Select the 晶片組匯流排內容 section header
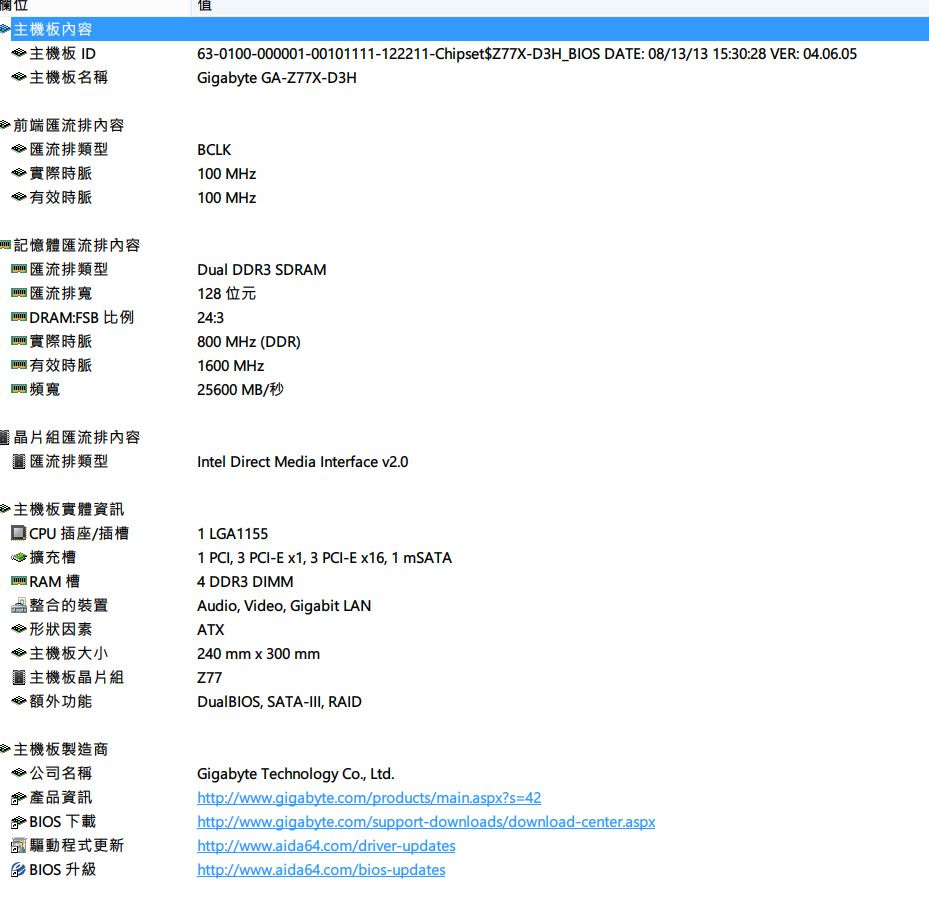This screenshot has height=901, width=929. point(77,437)
